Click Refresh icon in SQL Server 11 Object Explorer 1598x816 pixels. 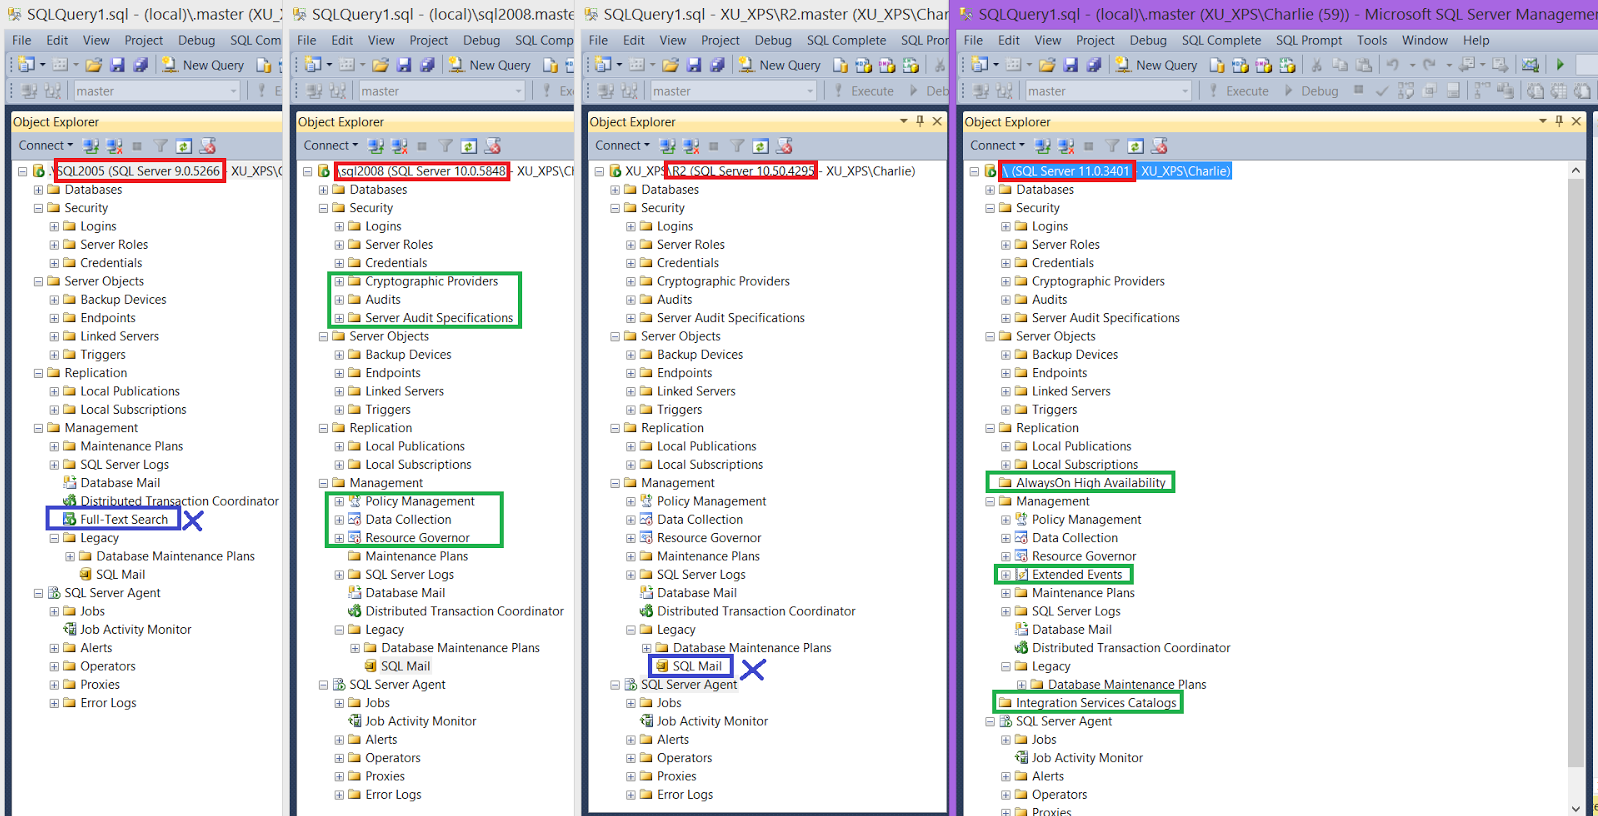pyautogui.click(x=1135, y=146)
